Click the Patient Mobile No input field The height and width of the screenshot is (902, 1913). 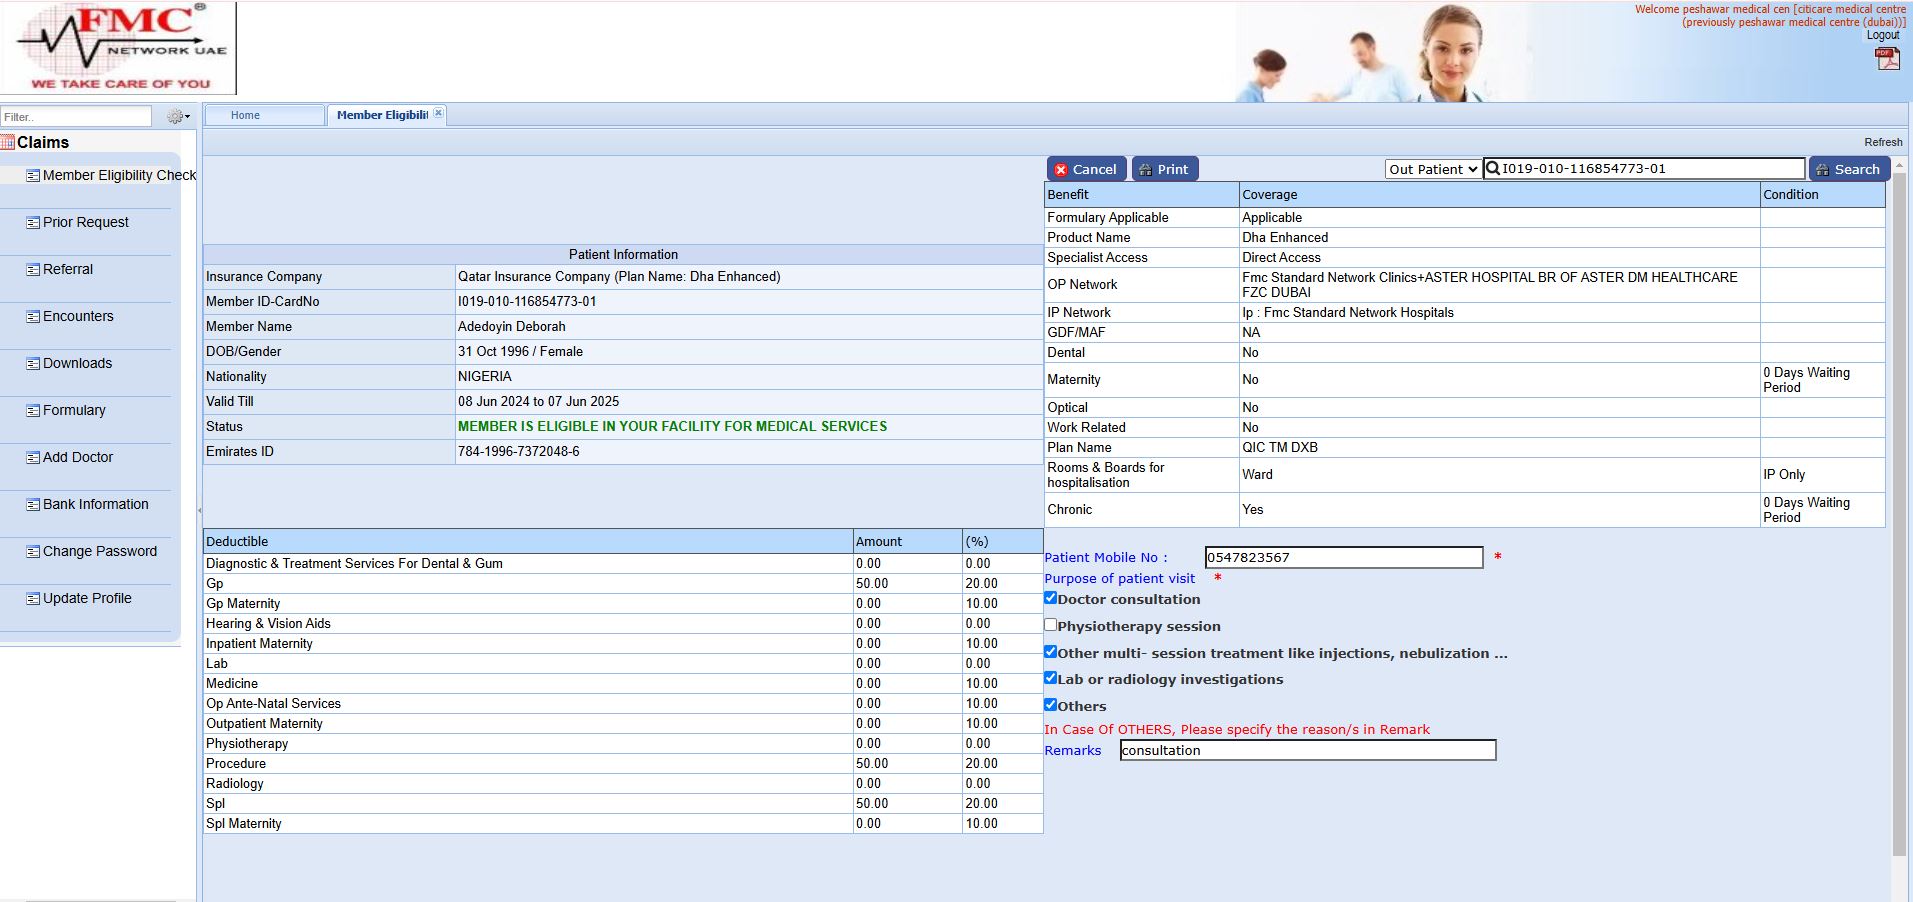[1343, 558]
